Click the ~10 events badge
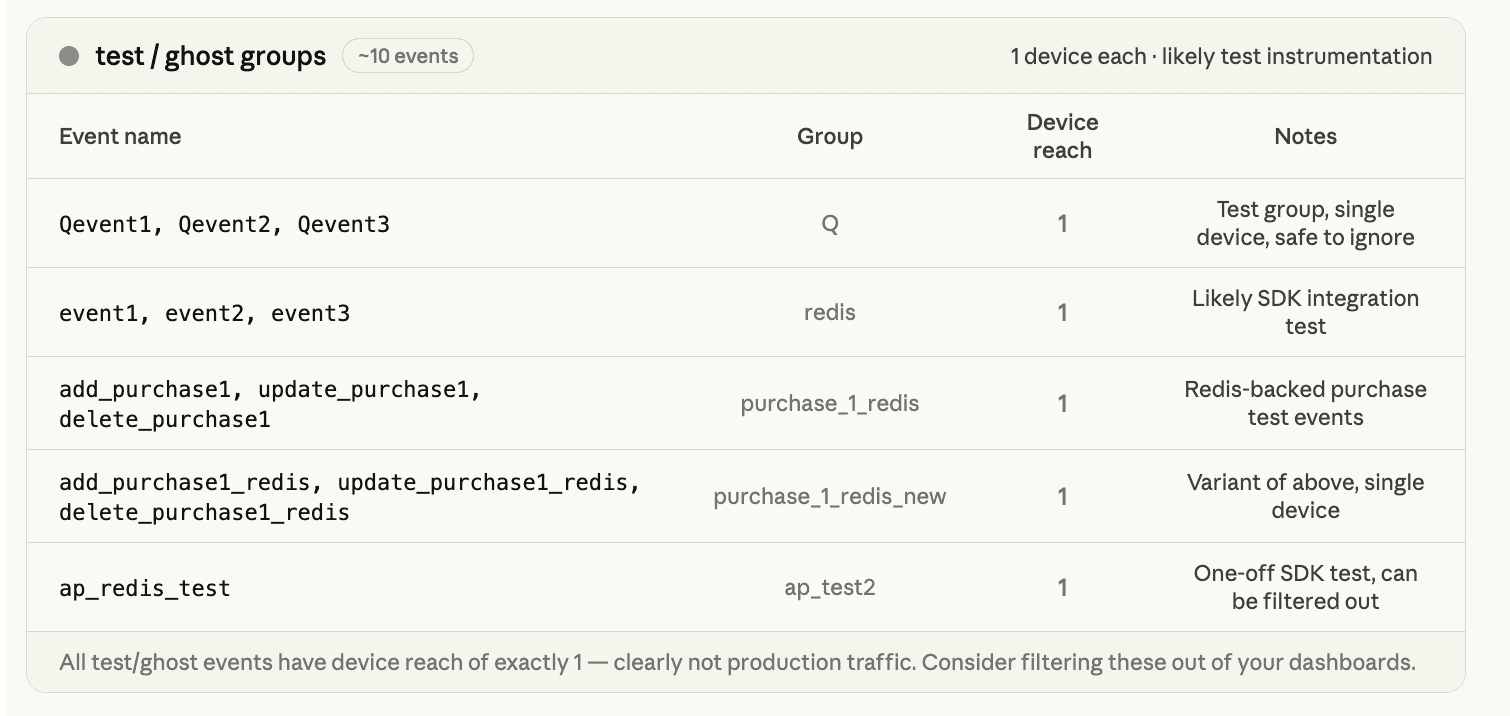The height and width of the screenshot is (716, 1510). [x=408, y=56]
